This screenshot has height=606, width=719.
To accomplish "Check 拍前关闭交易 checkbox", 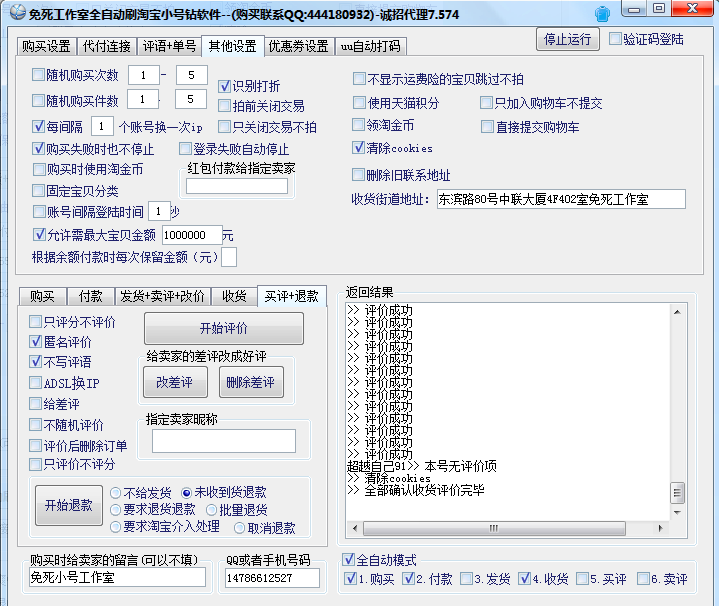I will [x=224, y=106].
